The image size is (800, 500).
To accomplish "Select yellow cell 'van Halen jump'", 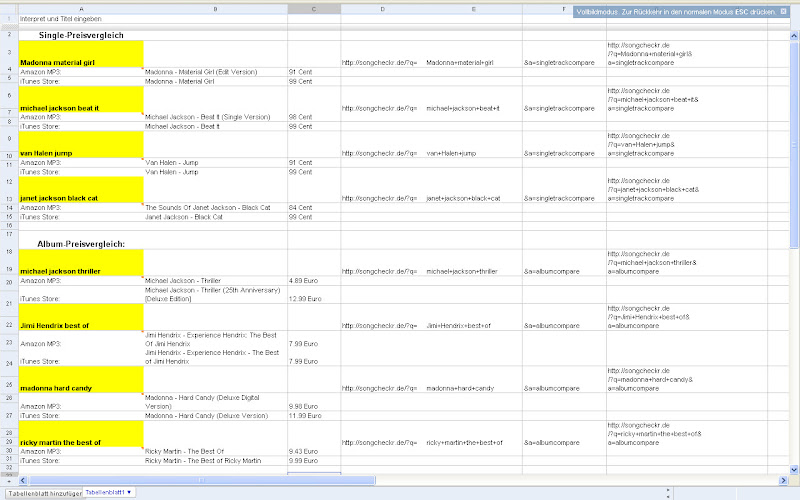I will 81,144.
